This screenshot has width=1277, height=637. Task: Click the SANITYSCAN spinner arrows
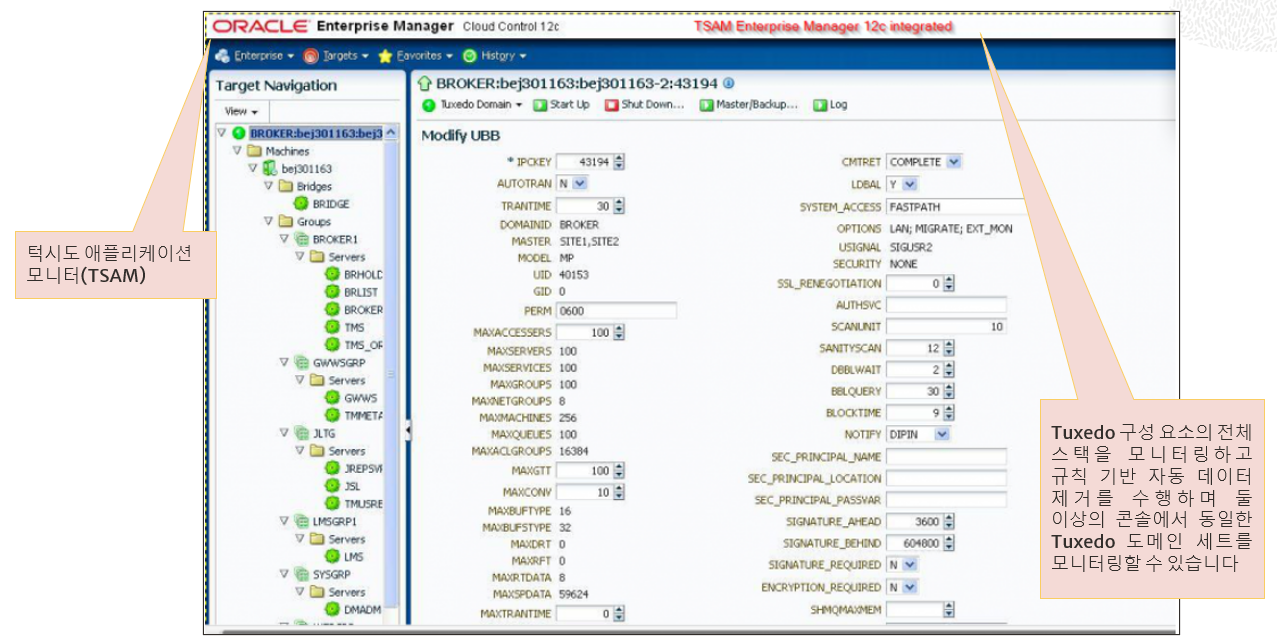(949, 348)
